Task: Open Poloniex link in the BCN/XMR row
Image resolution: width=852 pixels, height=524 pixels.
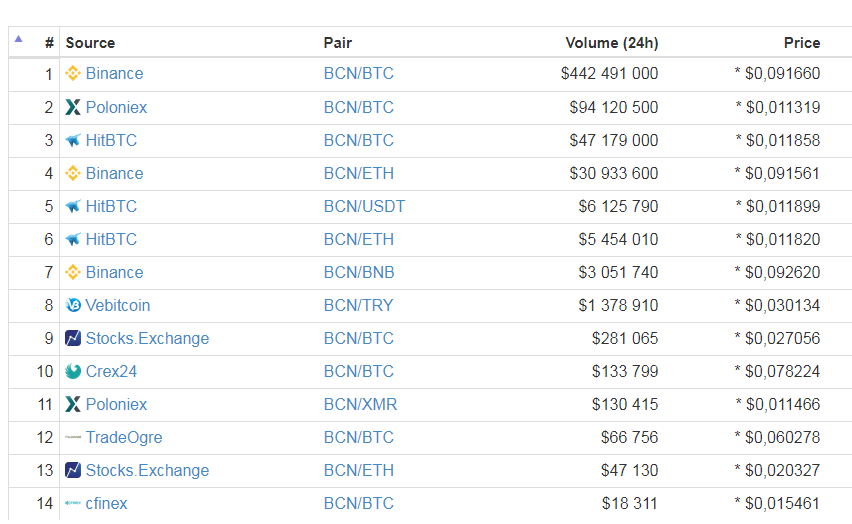Action: coord(116,404)
